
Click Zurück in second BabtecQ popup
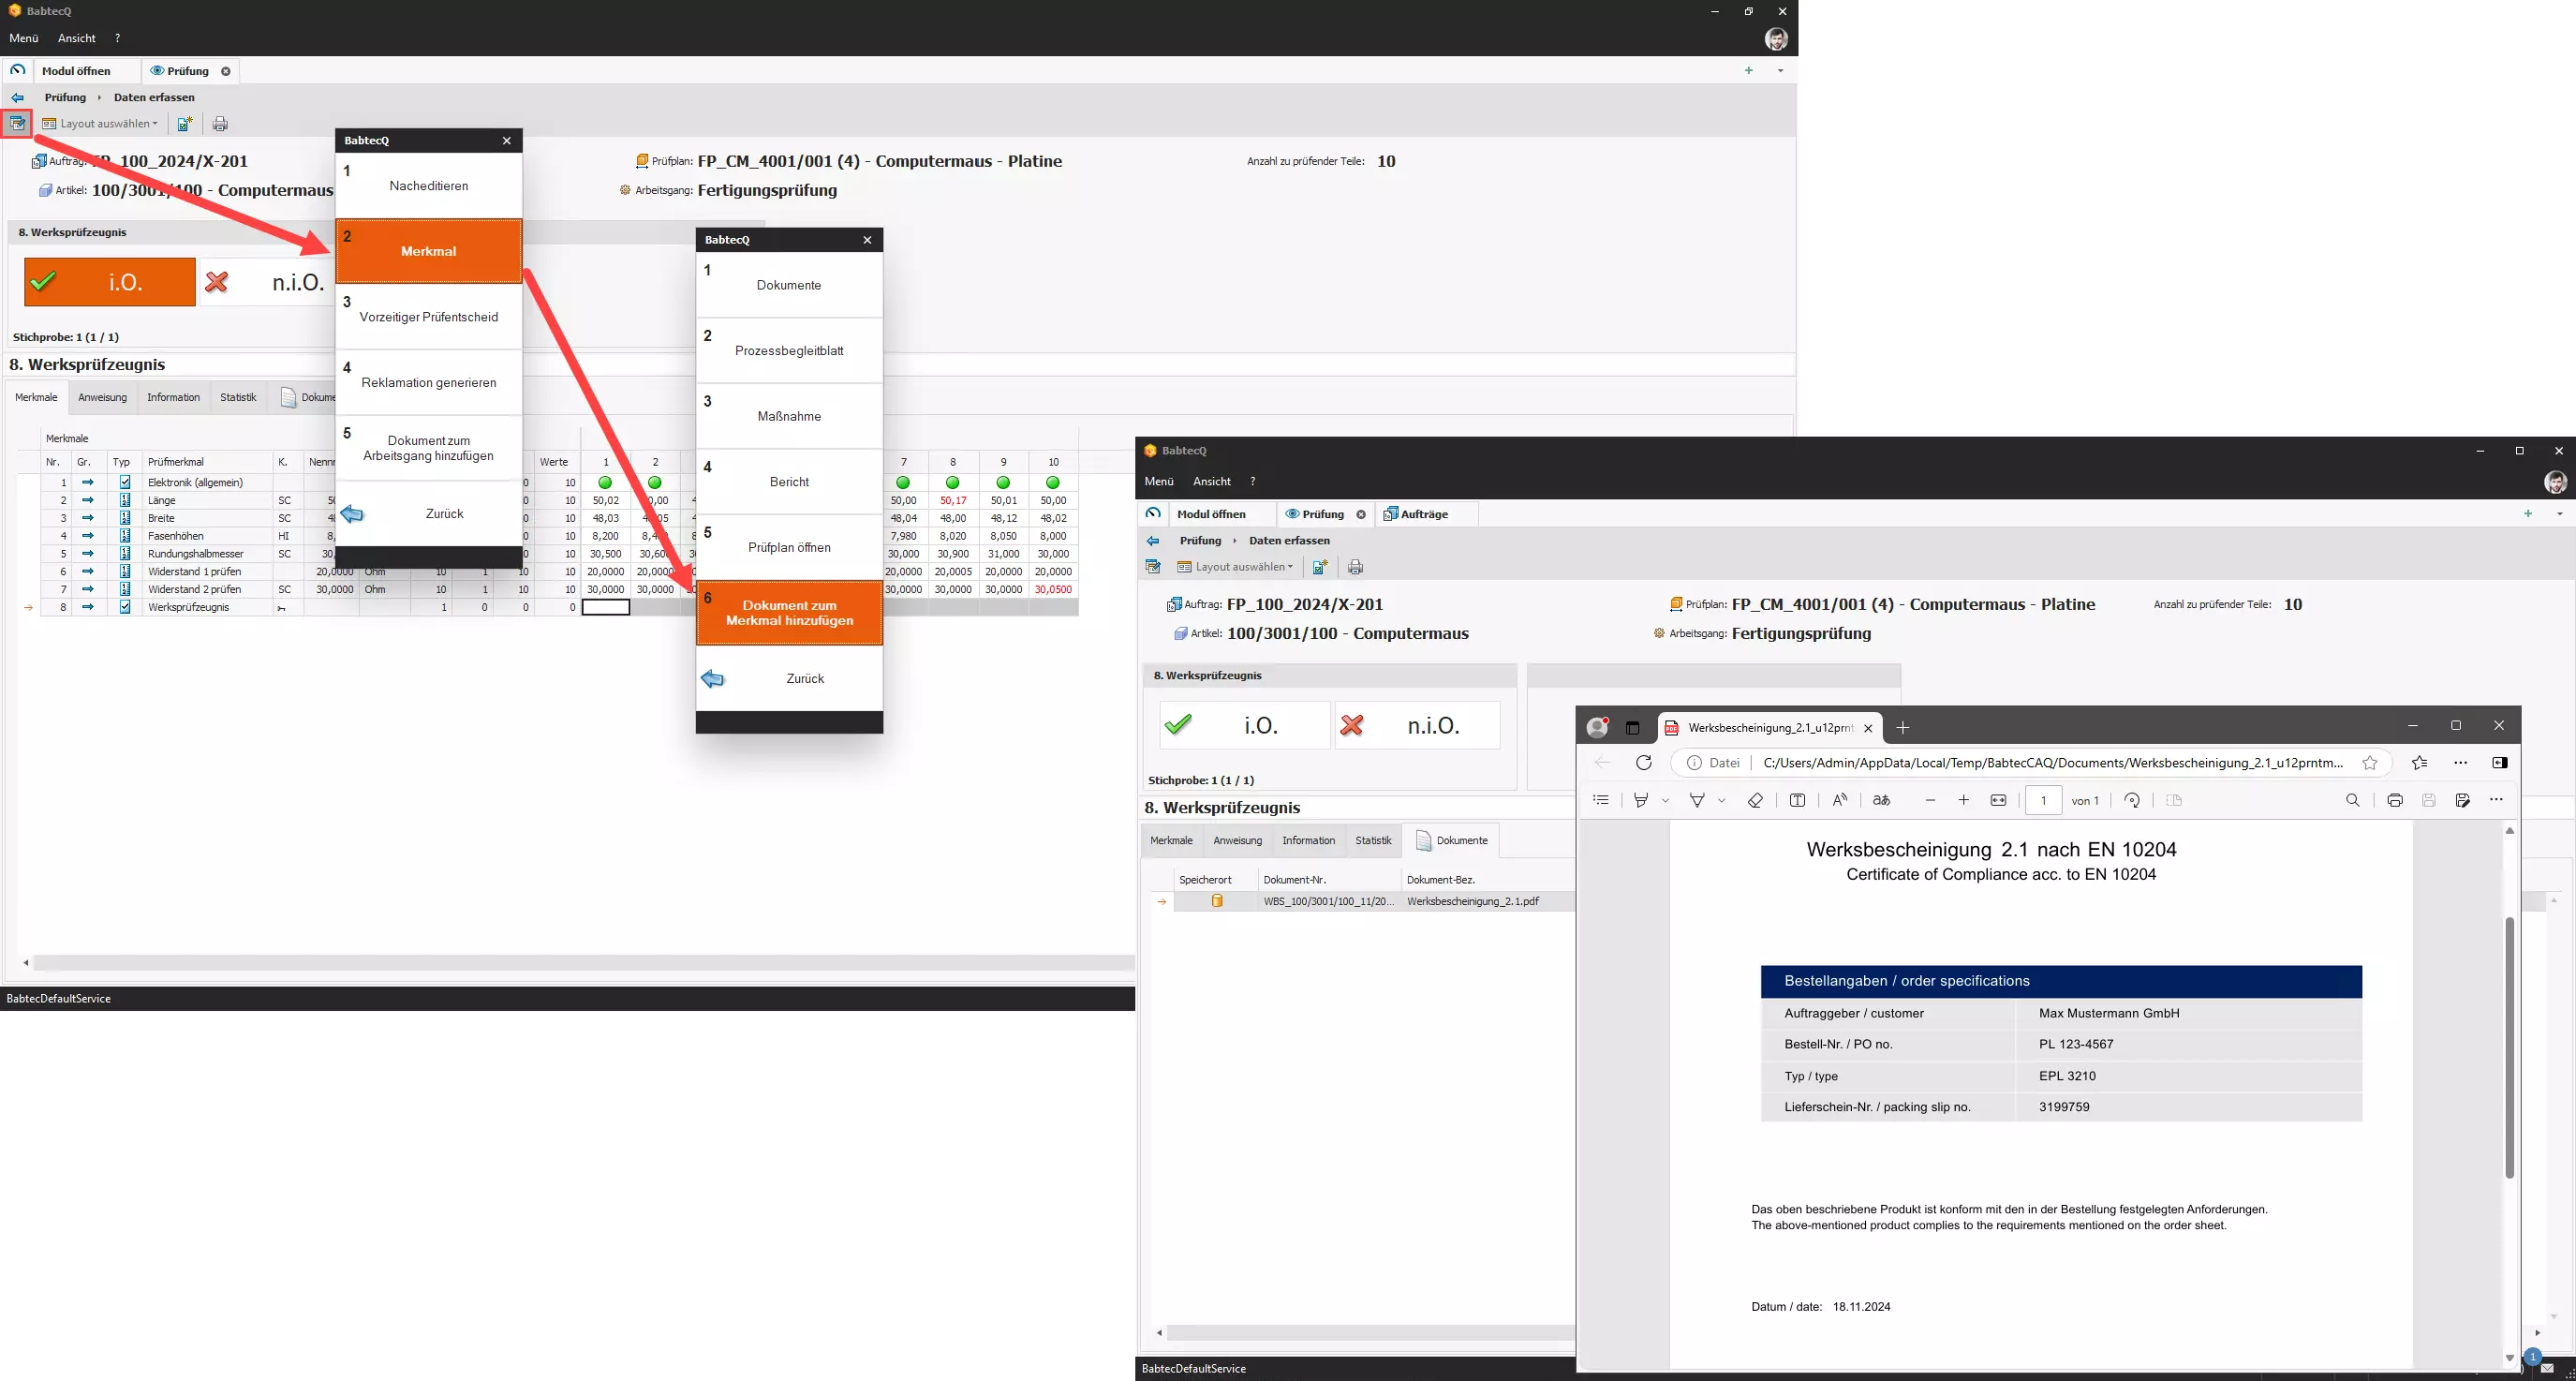point(789,679)
